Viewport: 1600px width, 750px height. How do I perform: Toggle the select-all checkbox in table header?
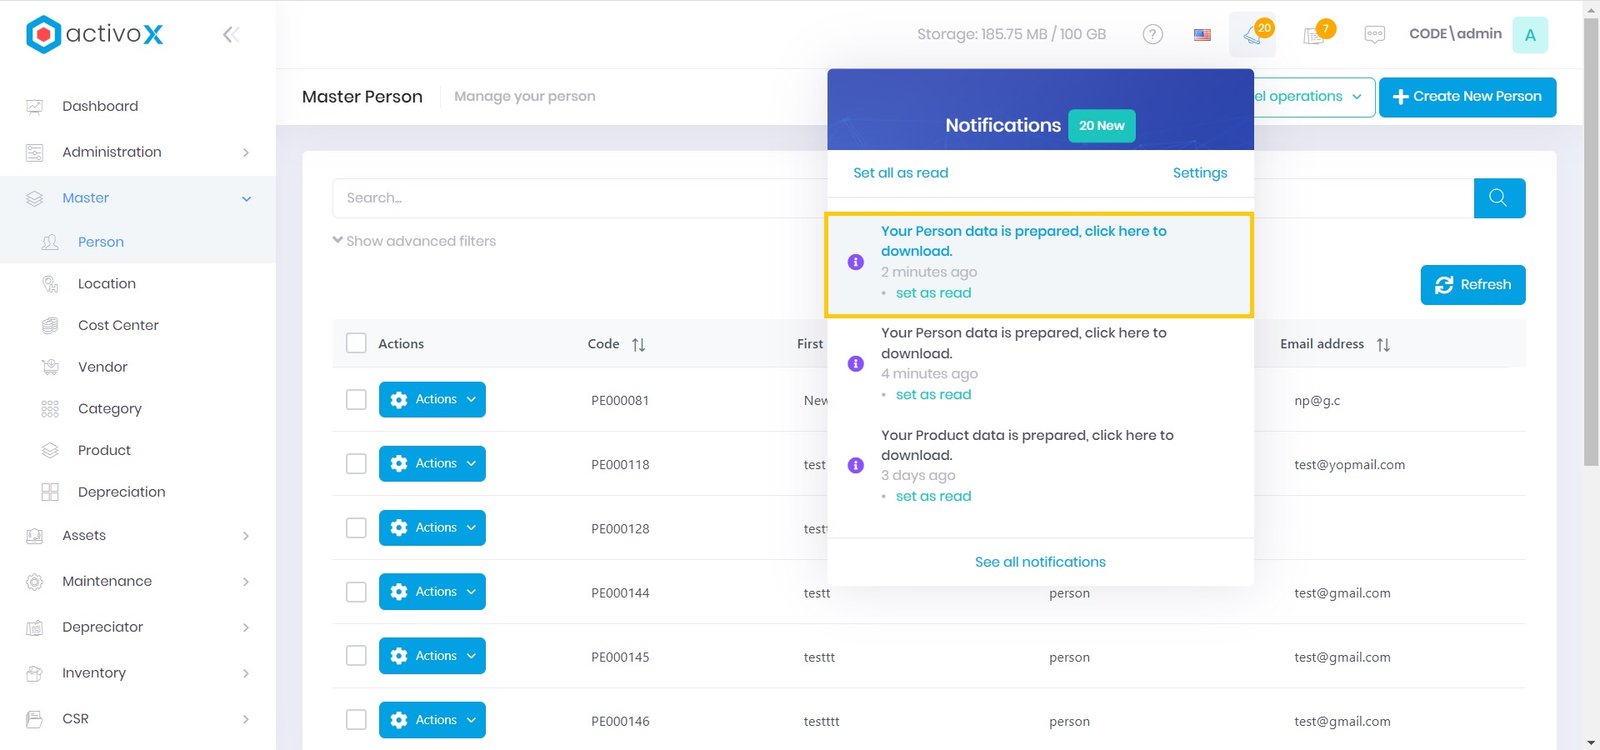[356, 343]
